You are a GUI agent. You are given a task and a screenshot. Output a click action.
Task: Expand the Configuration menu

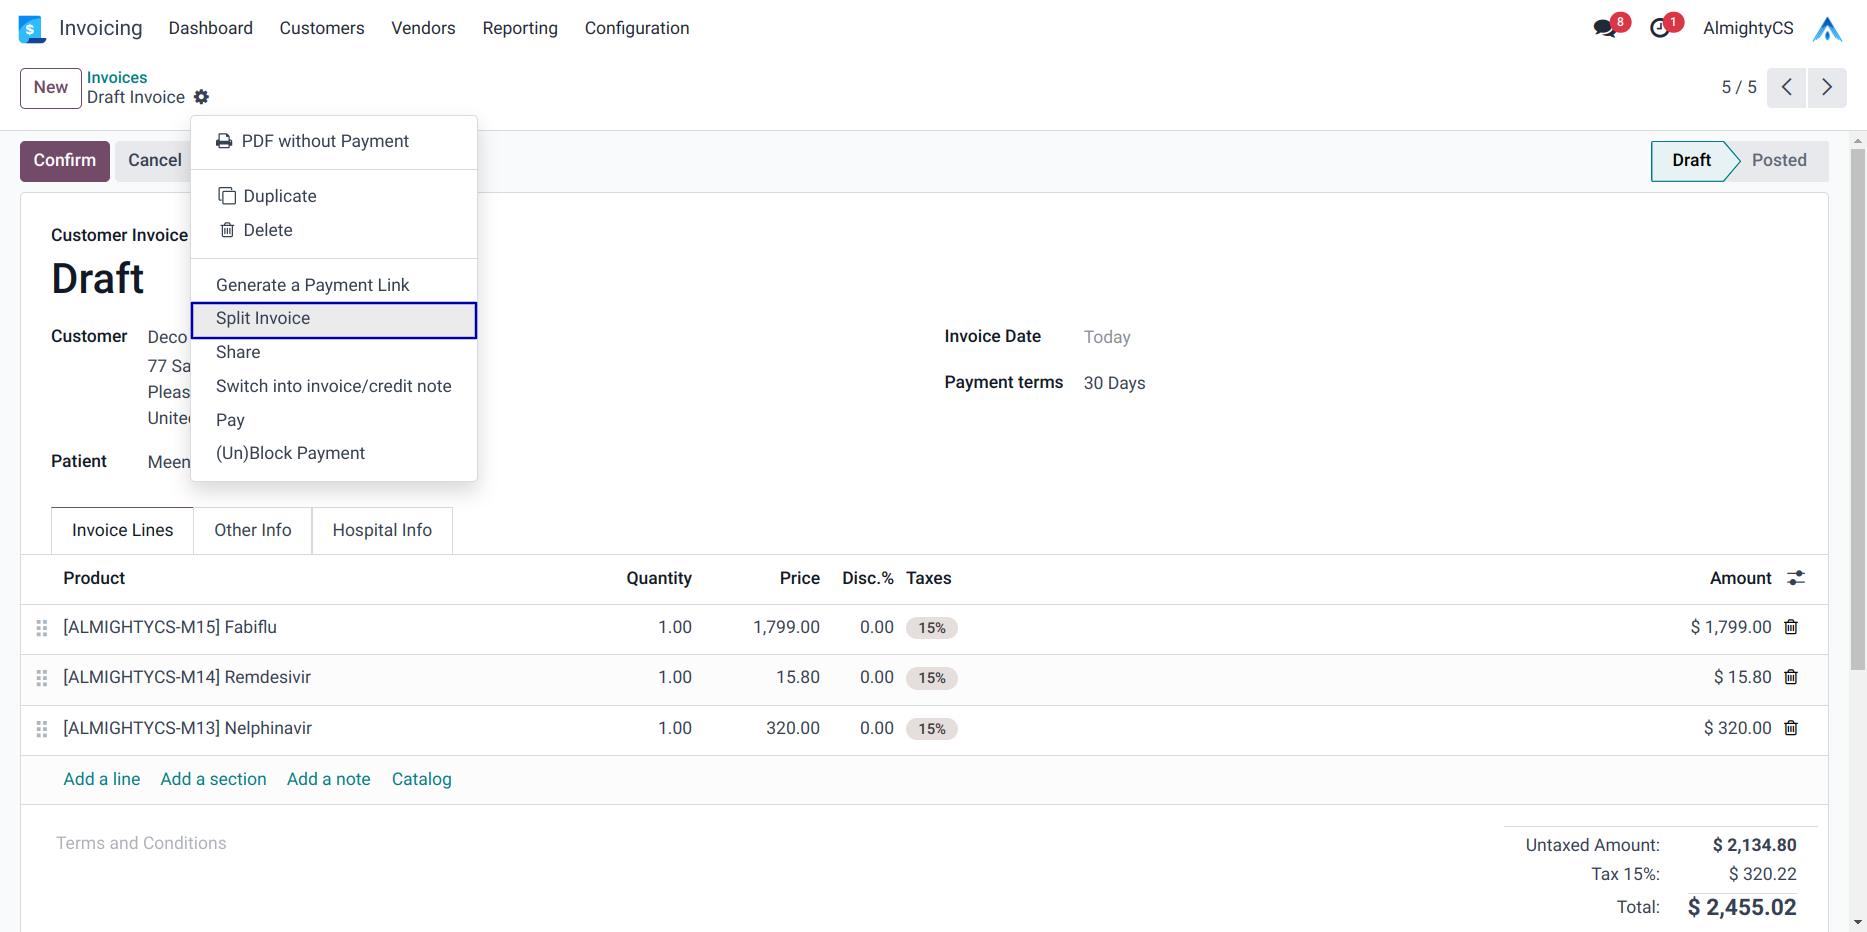(636, 28)
